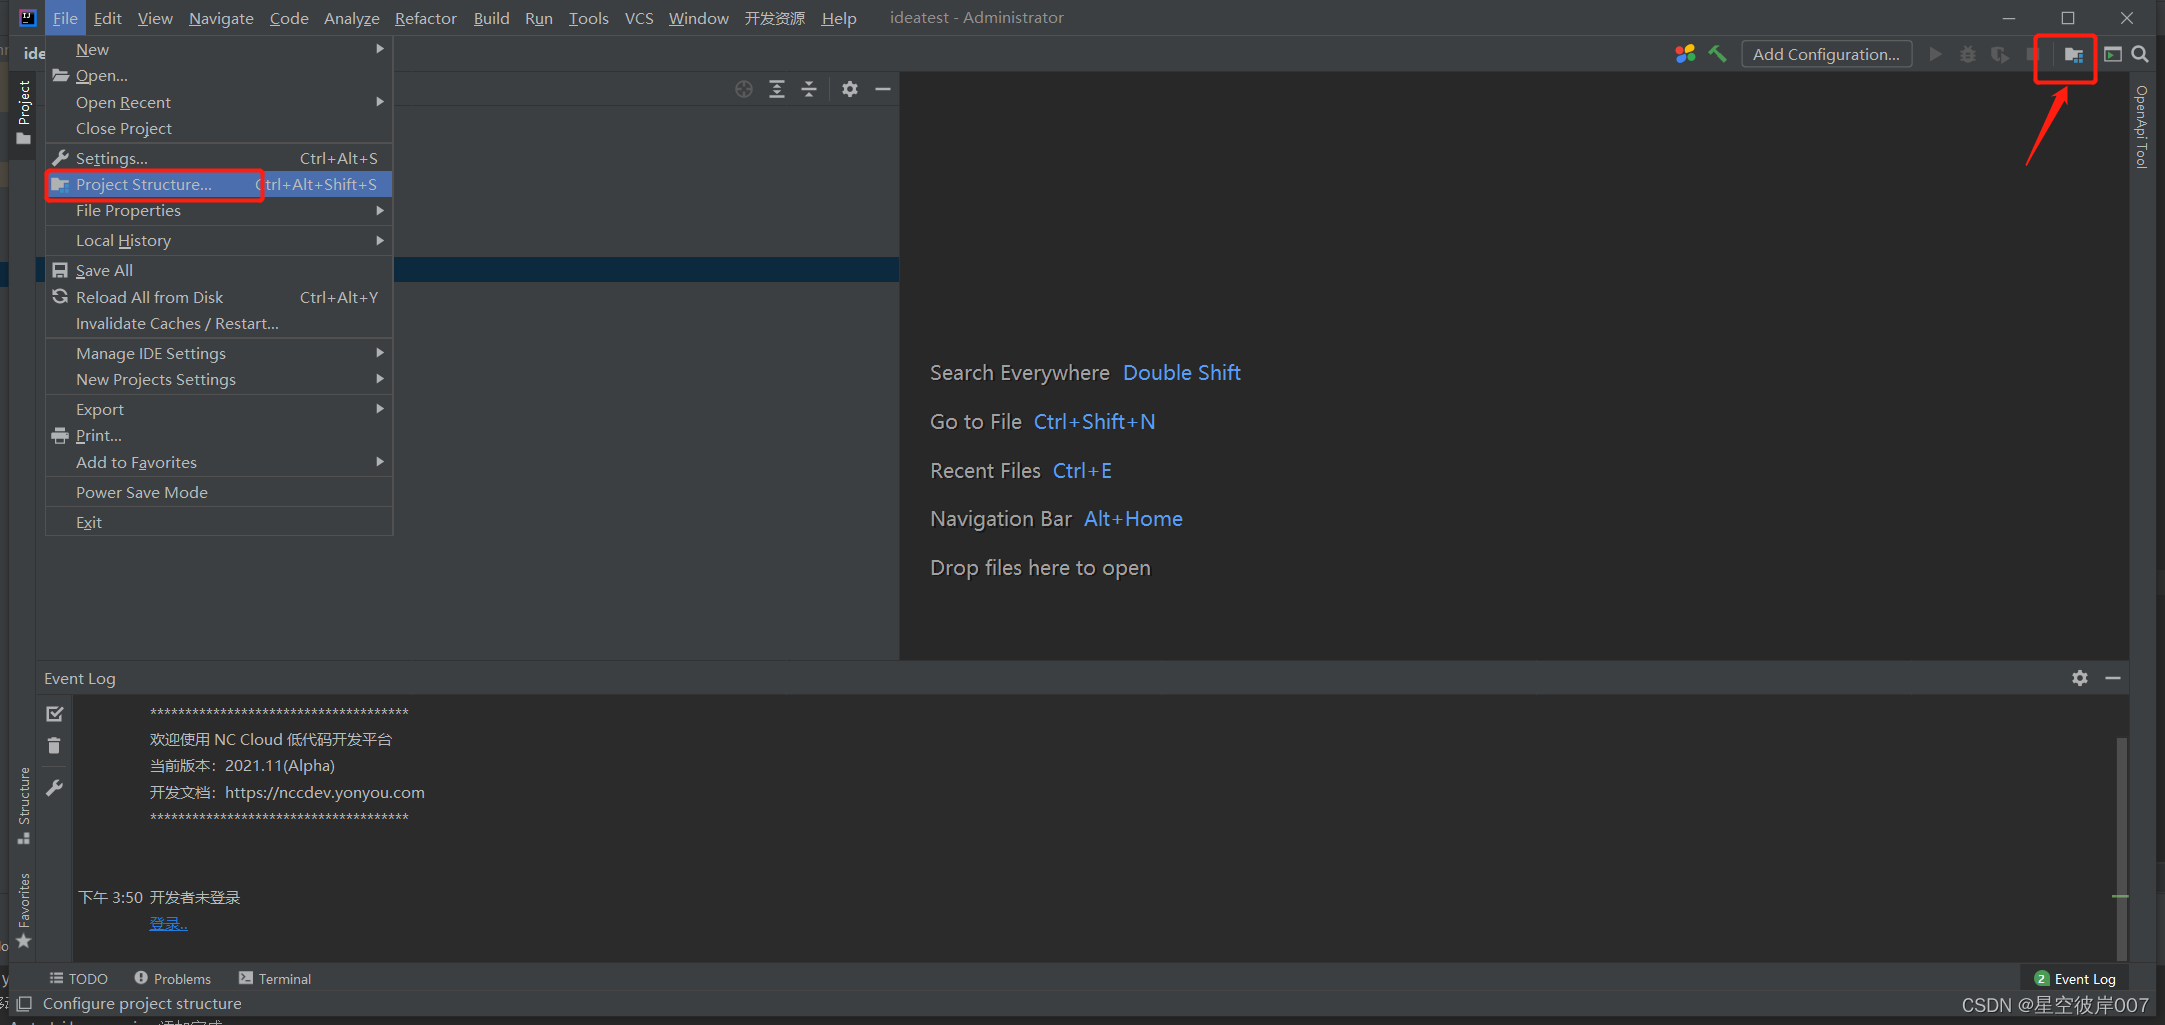Click Add Configuration dropdown button
Viewport: 2165px width, 1025px height.
click(1826, 54)
